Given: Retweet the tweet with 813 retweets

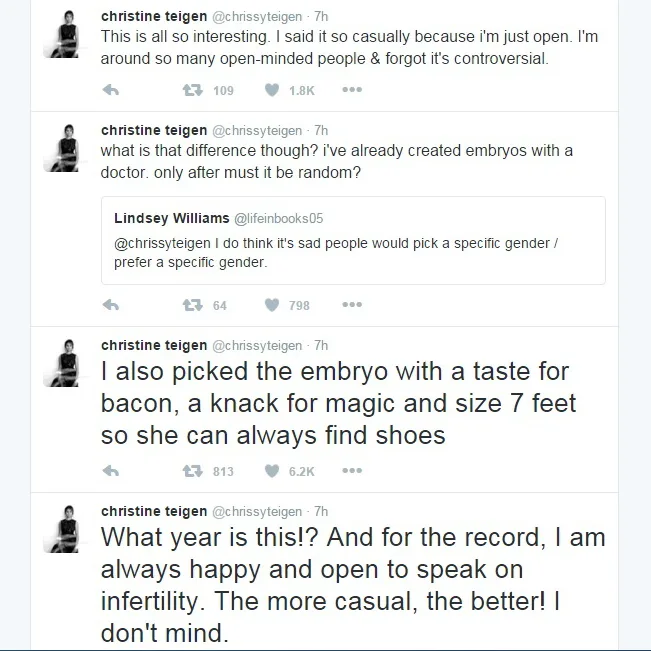Looking at the screenshot, I should point(193,471).
